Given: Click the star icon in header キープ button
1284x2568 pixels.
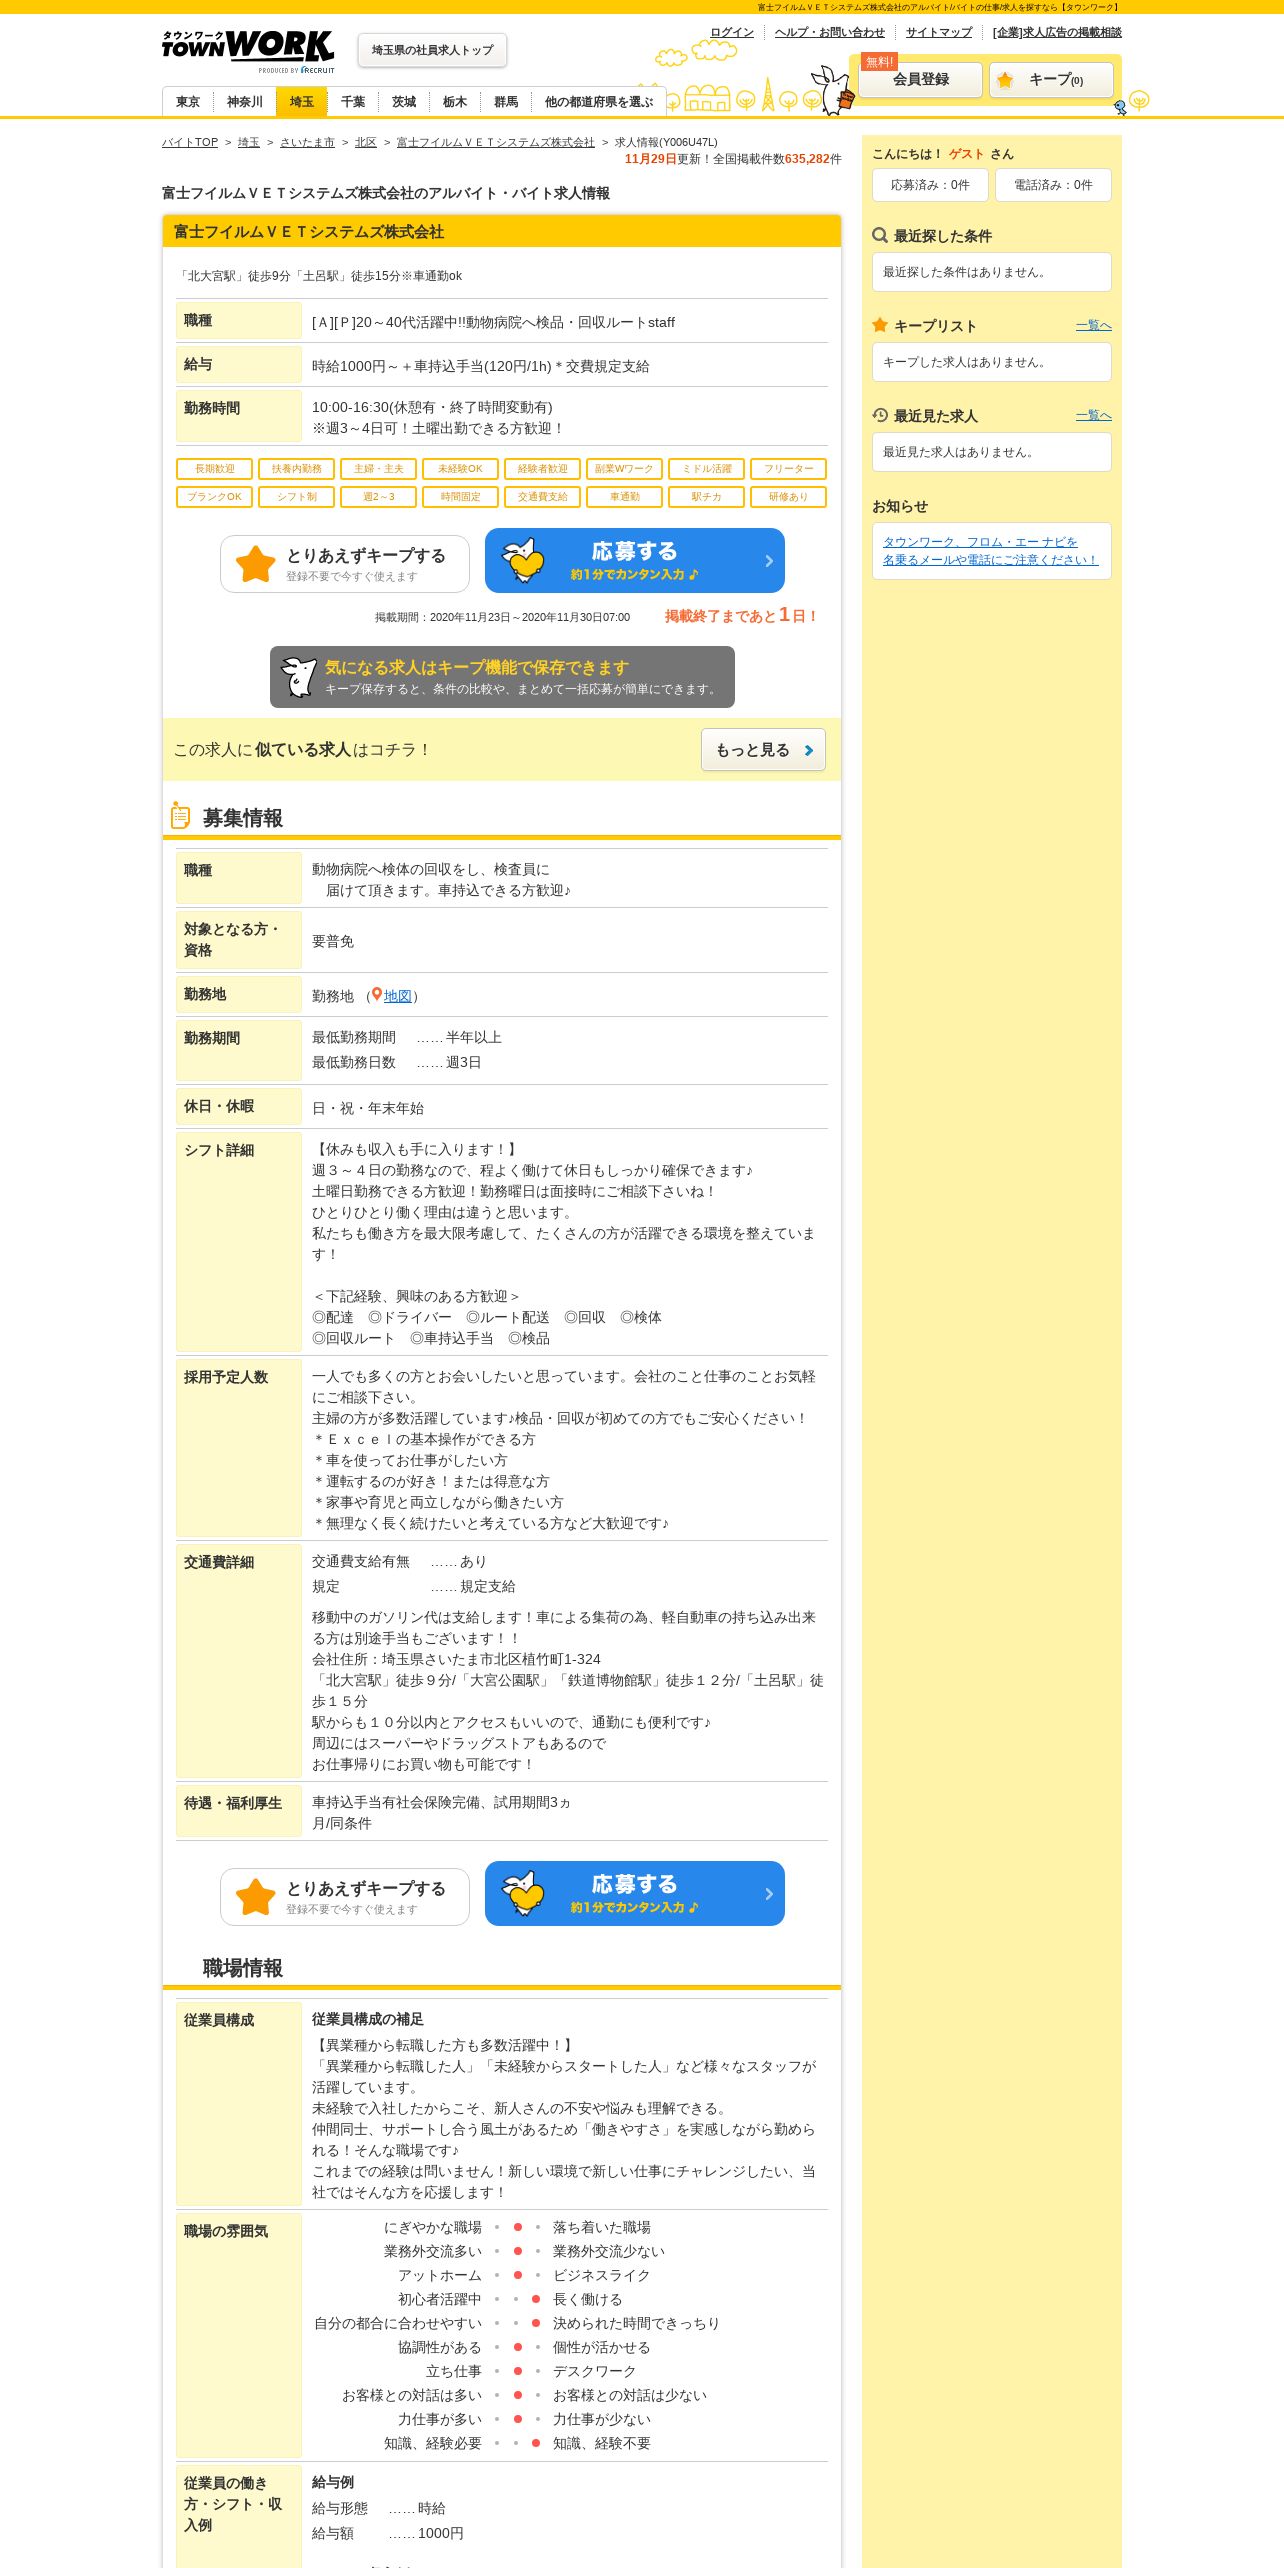Looking at the screenshot, I should [1005, 80].
